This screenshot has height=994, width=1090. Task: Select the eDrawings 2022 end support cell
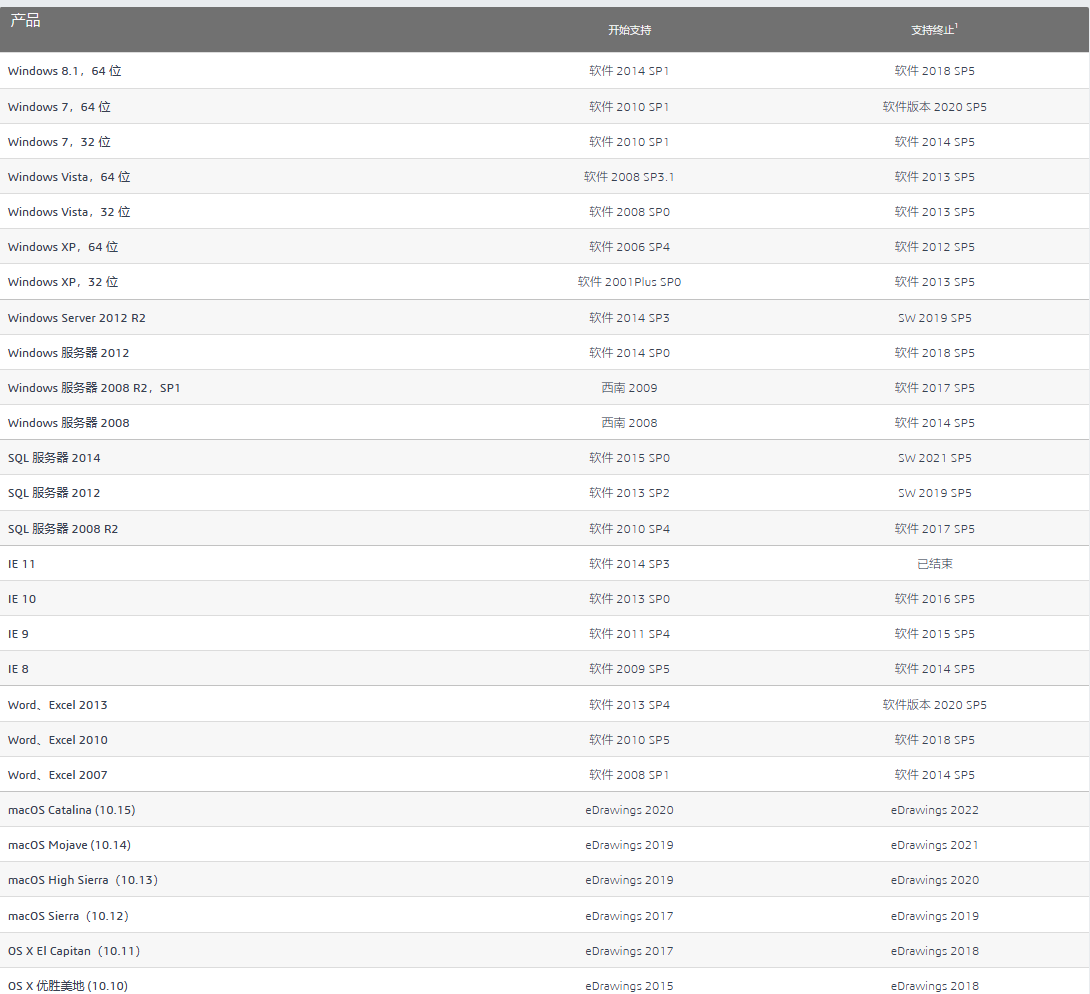coord(934,810)
